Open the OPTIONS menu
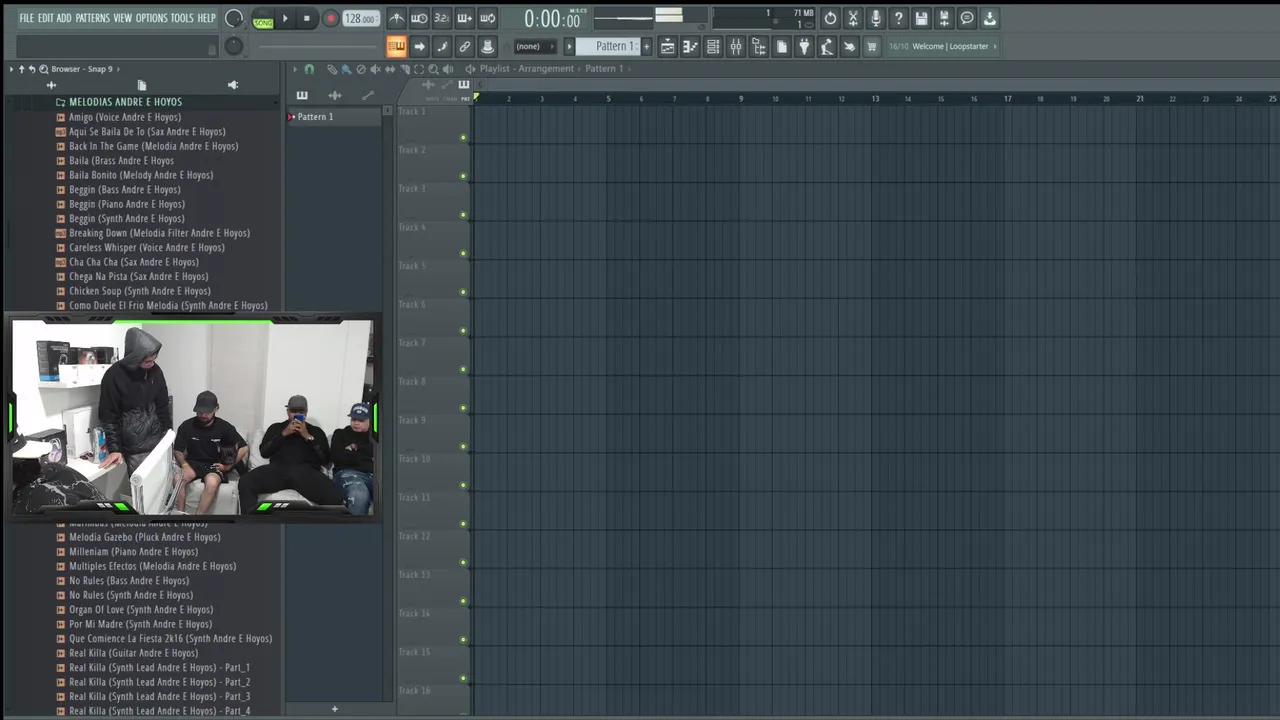The image size is (1280, 720). coord(152,18)
